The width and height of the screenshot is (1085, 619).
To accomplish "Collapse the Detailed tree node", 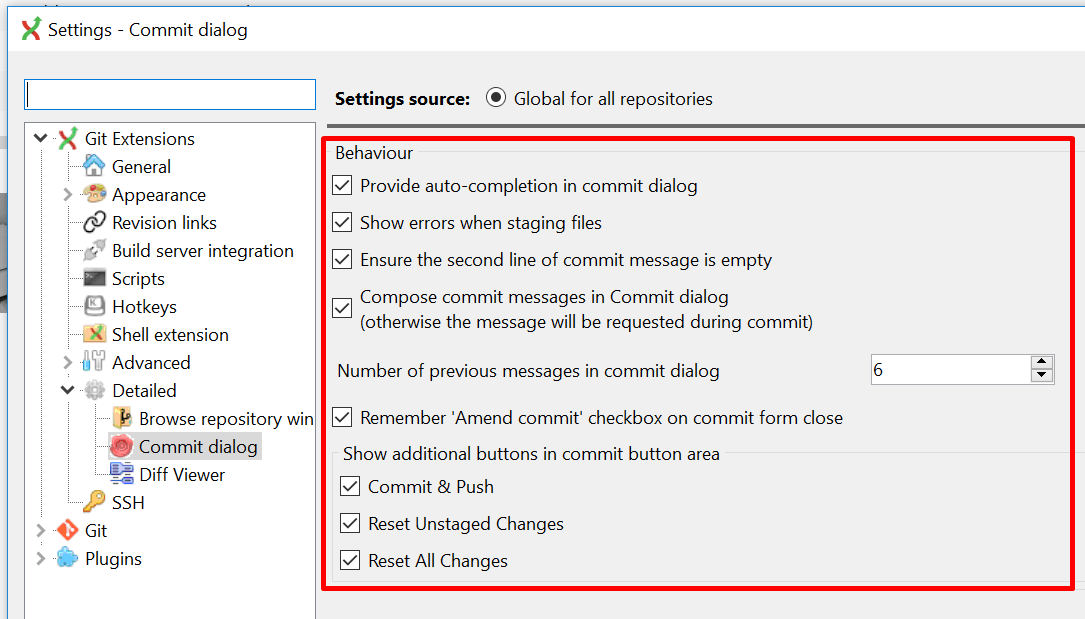I will coord(66,390).
